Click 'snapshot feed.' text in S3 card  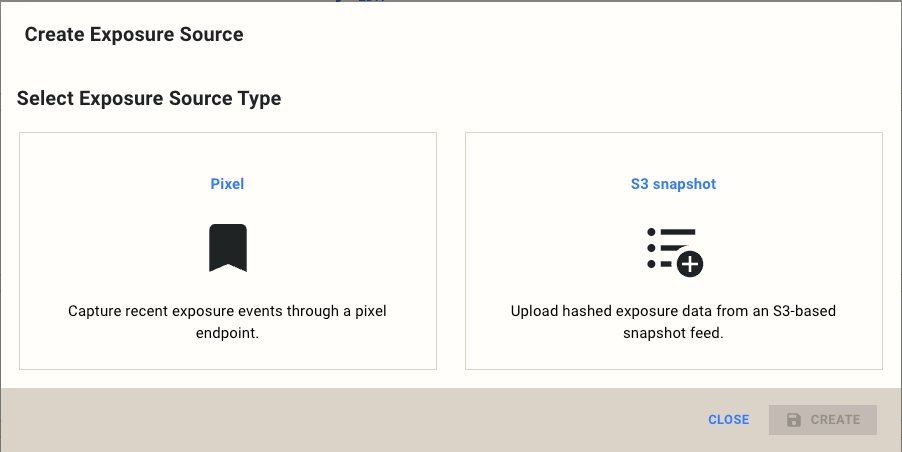pyautogui.click(x=673, y=334)
